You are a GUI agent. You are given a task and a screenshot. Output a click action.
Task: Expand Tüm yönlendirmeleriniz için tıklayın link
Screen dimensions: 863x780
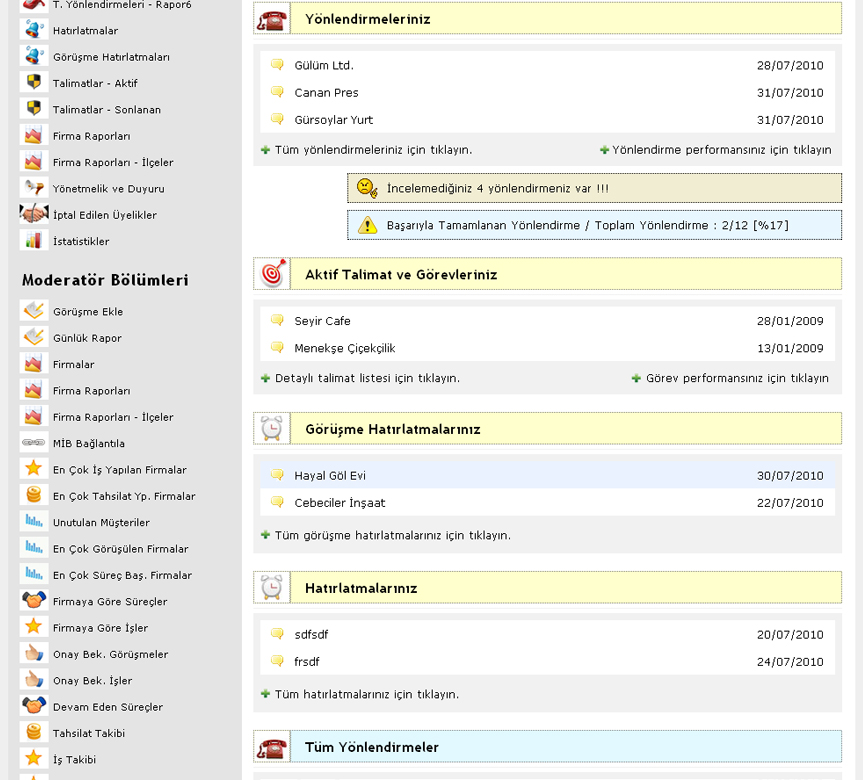[x=373, y=150]
